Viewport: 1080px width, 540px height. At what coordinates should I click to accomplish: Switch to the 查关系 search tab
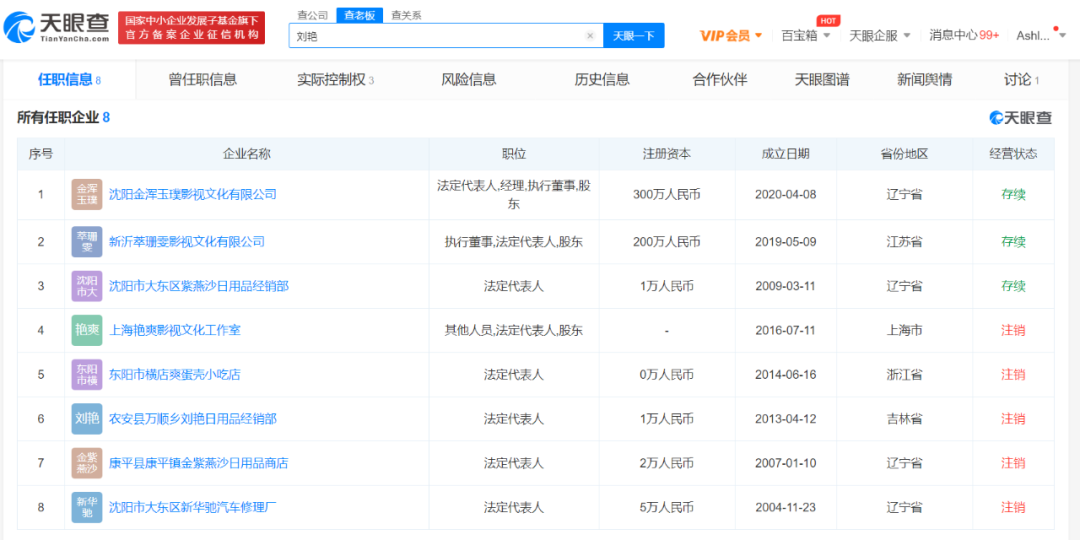coord(406,15)
